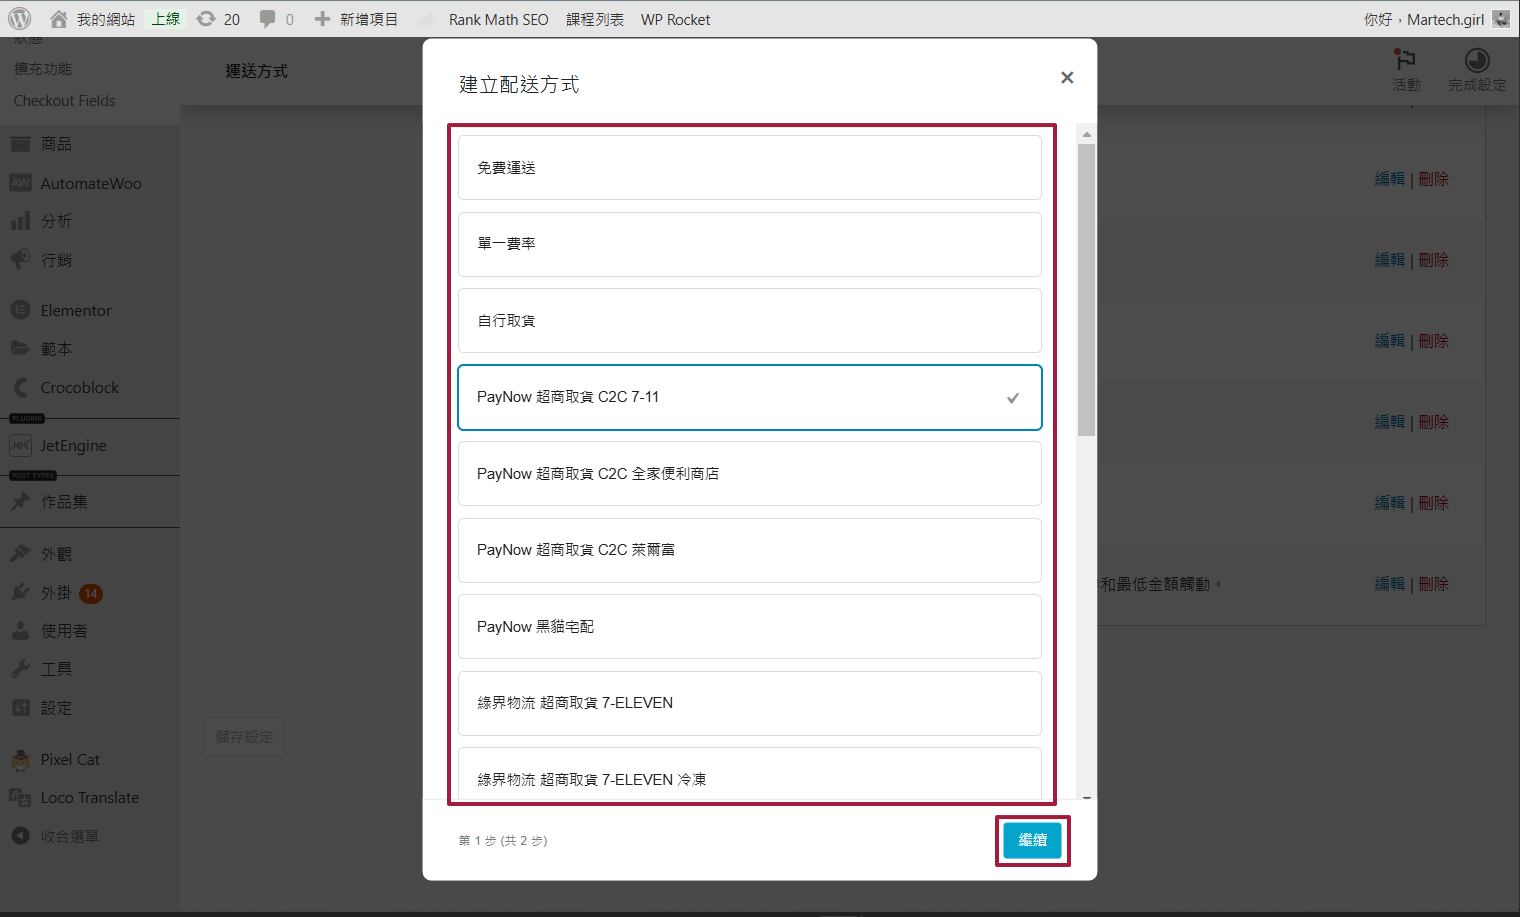Choose the 單一費率 shipping option
The width and height of the screenshot is (1520, 917).
750,244
